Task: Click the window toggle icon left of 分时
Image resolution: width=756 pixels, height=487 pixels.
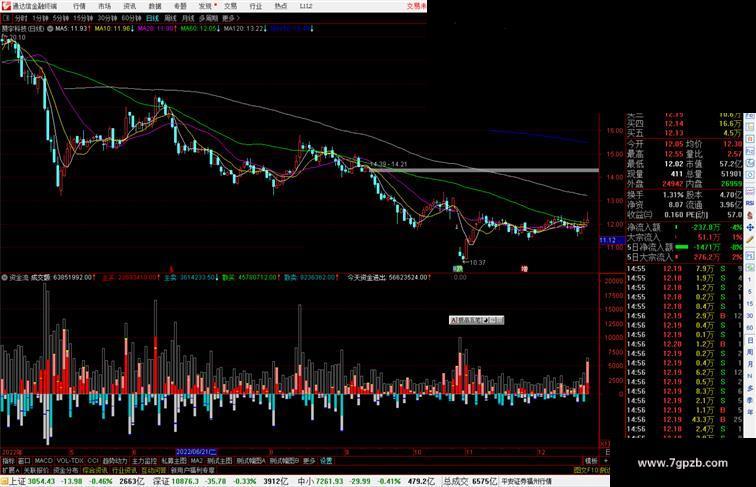Action: (6, 18)
